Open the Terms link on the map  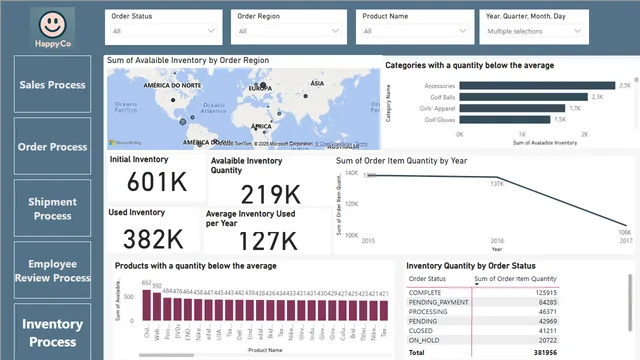point(361,144)
